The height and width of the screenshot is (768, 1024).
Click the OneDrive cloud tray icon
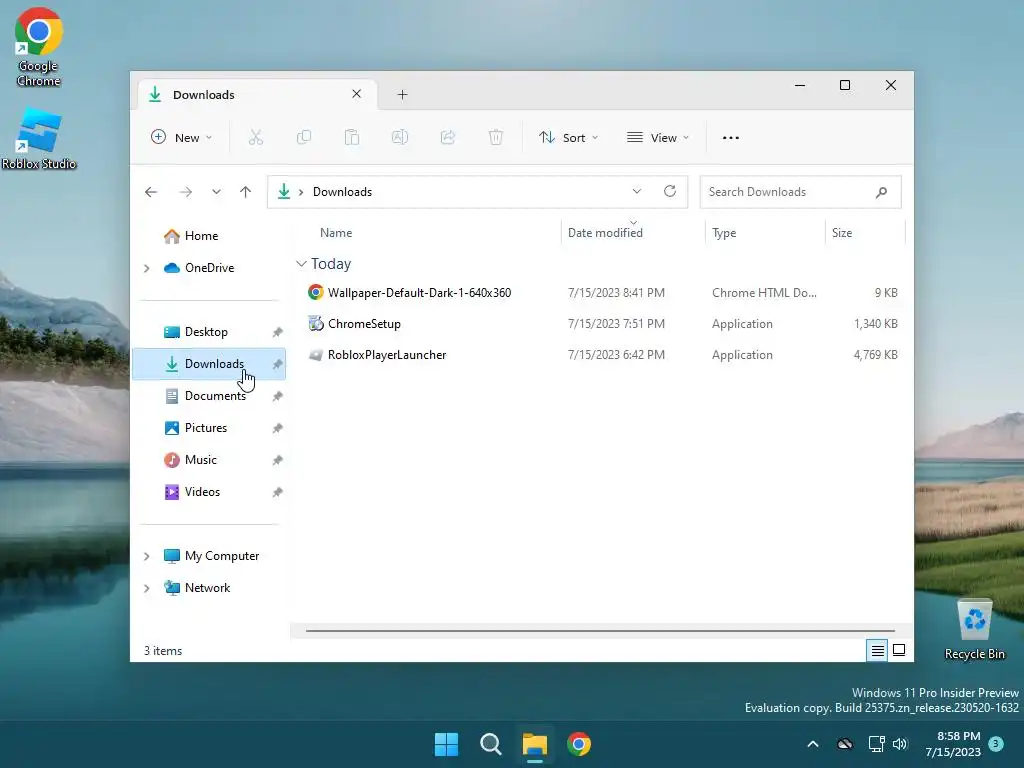(845, 744)
